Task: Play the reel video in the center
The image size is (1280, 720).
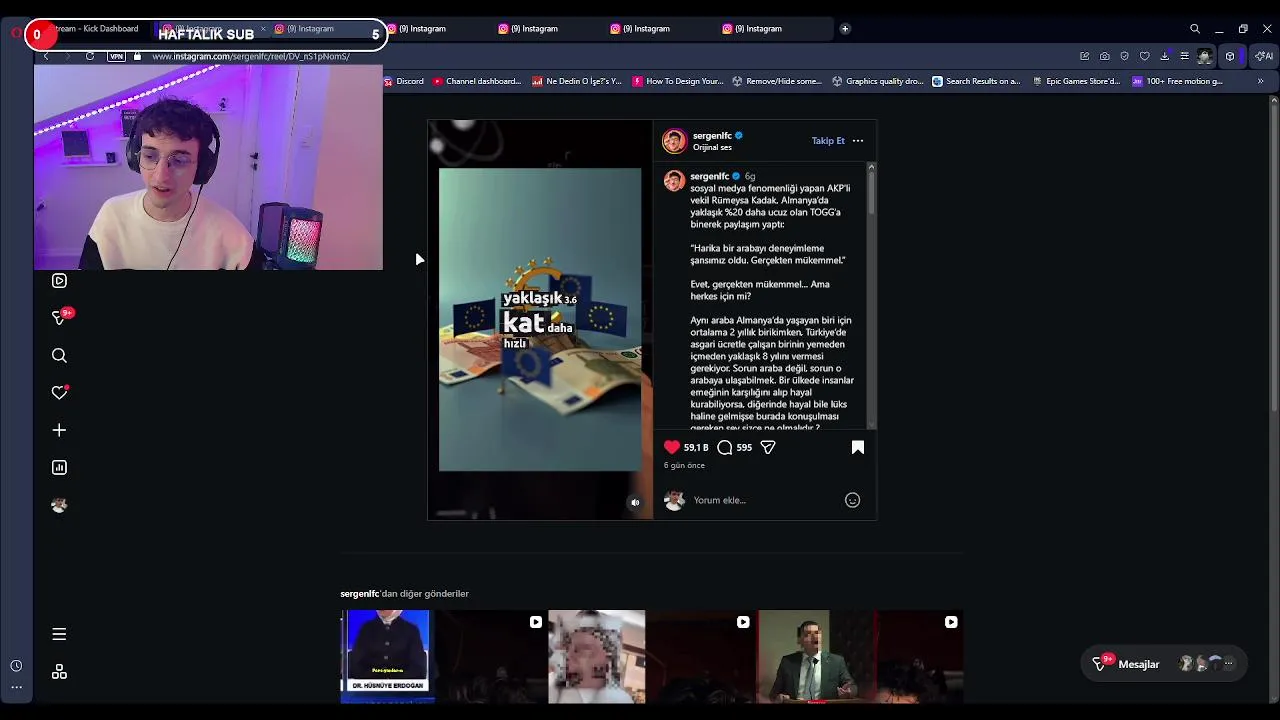Action: coord(540,319)
